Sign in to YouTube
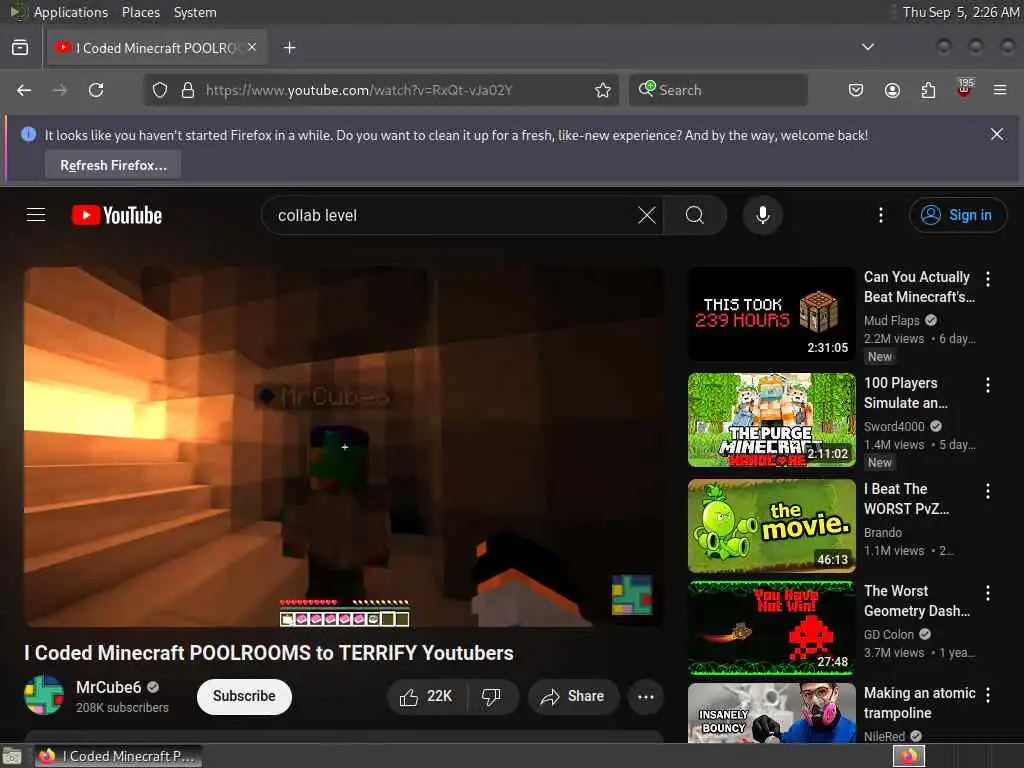 [957, 215]
